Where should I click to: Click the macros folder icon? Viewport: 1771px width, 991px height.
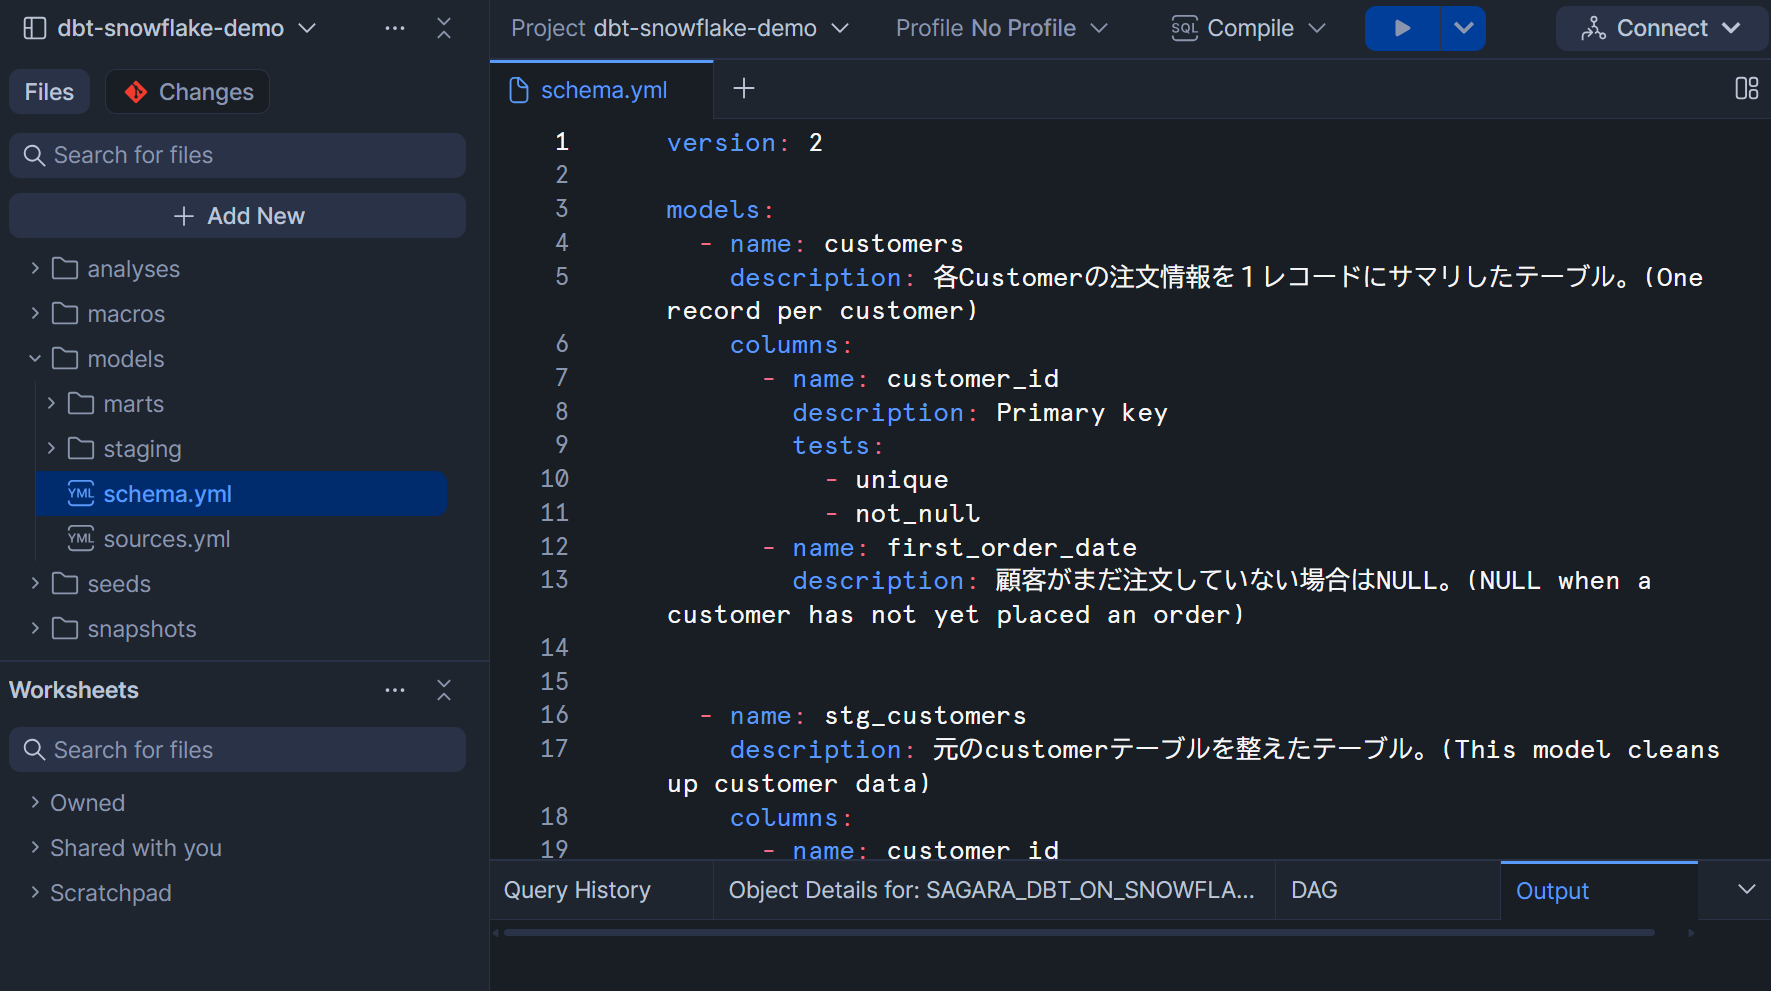coord(65,313)
